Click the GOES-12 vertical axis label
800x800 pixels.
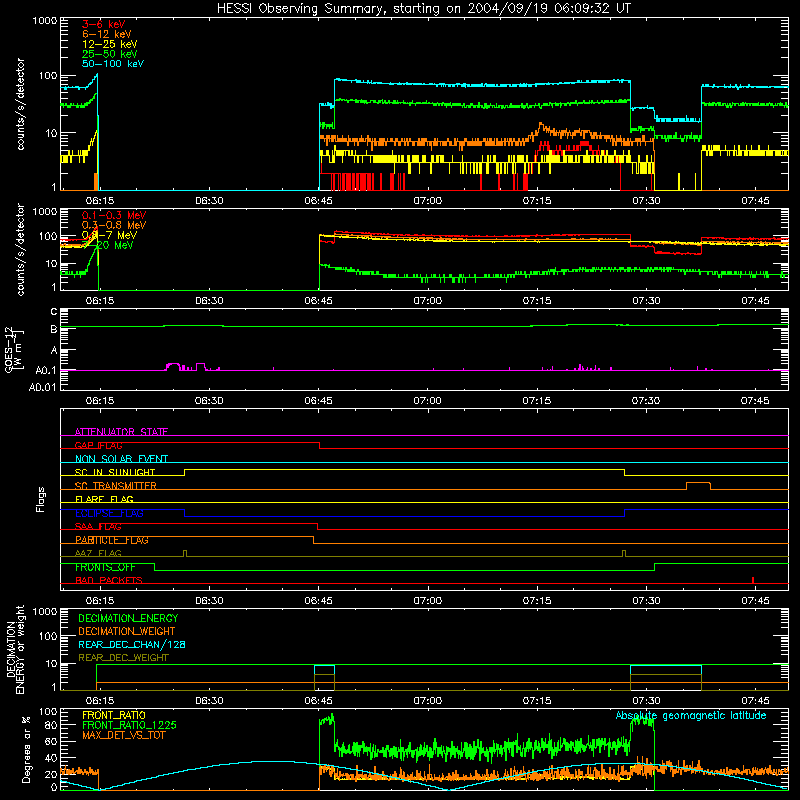coord(14,349)
